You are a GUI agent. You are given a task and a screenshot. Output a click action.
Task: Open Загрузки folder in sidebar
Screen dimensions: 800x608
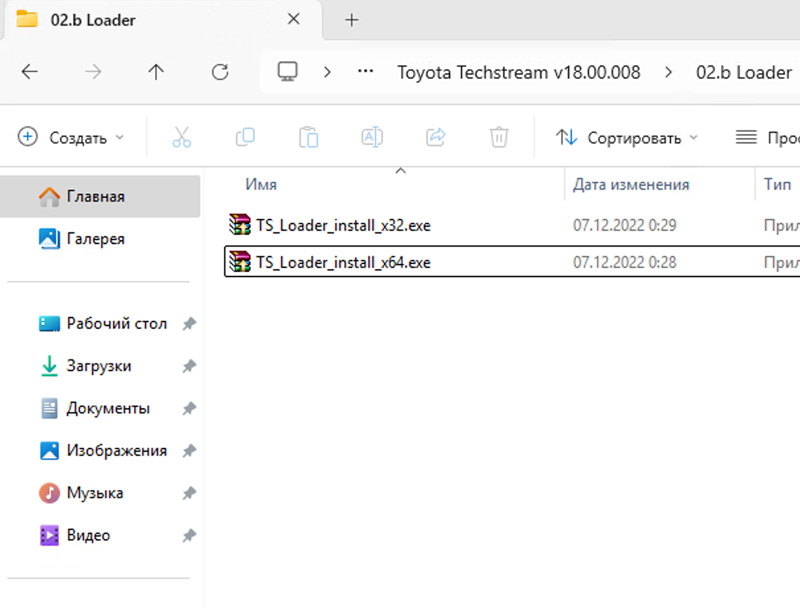tap(99, 366)
